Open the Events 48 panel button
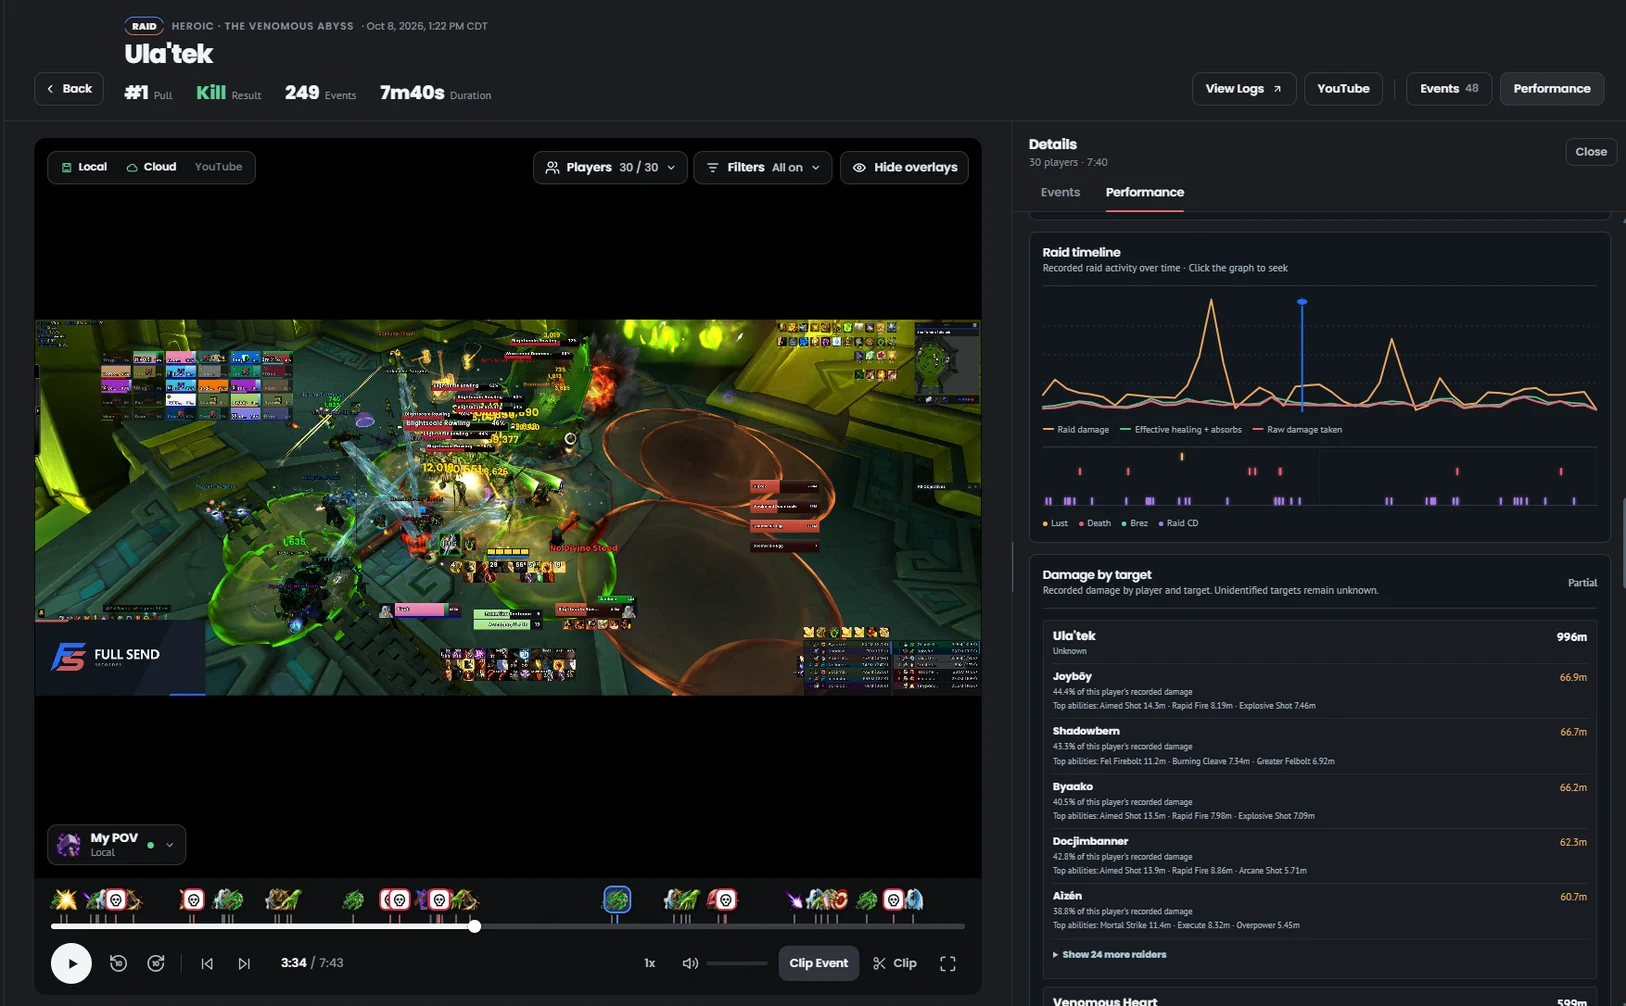The image size is (1626, 1006). click(x=1449, y=89)
